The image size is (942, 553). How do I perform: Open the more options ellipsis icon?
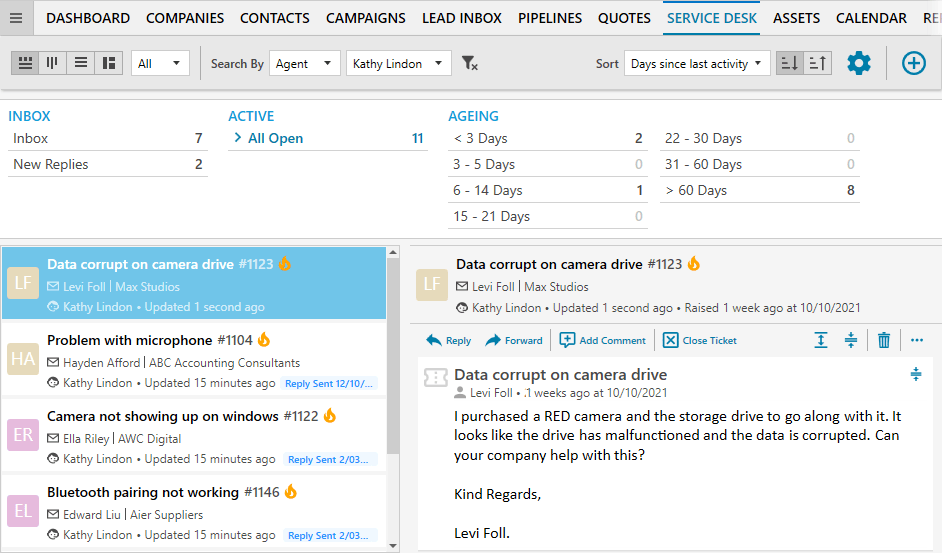coord(917,340)
